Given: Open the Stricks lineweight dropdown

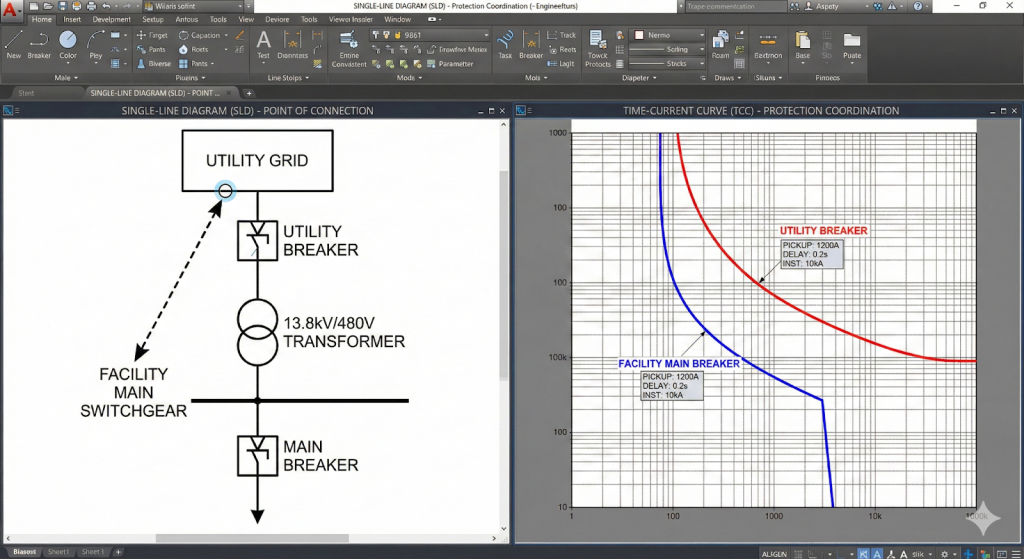Looking at the screenshot, I should click(667, 64).
